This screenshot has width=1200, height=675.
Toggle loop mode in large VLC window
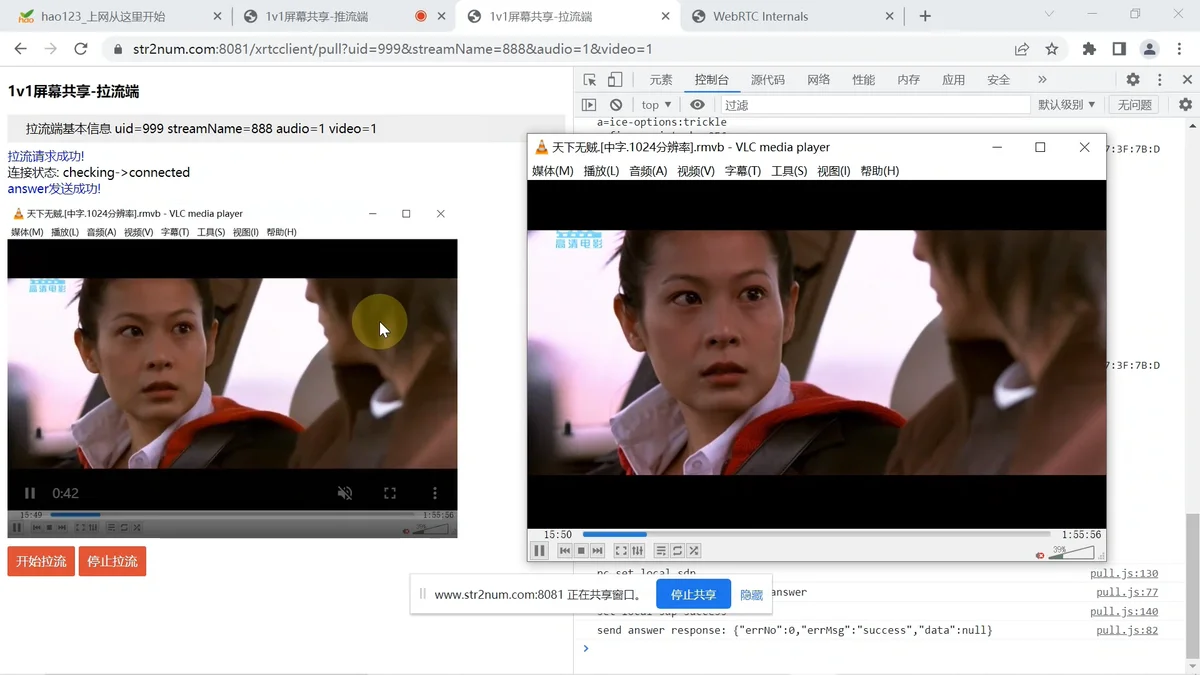click(677, 551)
